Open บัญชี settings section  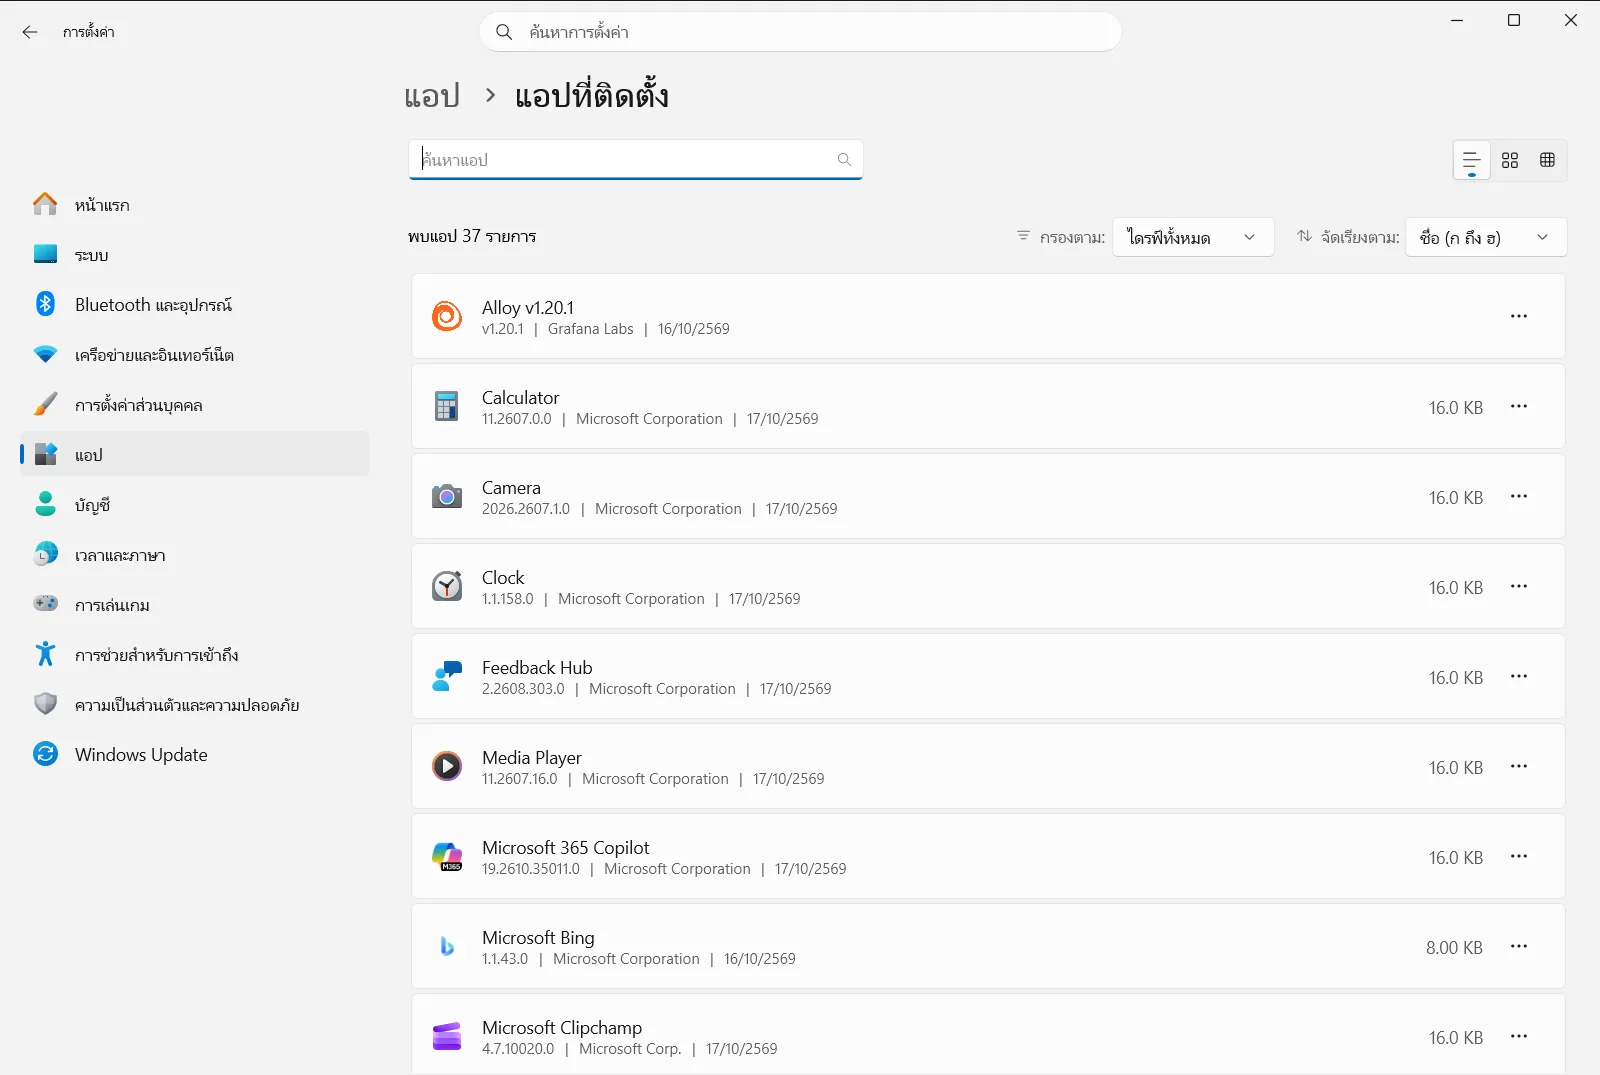[x=195, y=505]
